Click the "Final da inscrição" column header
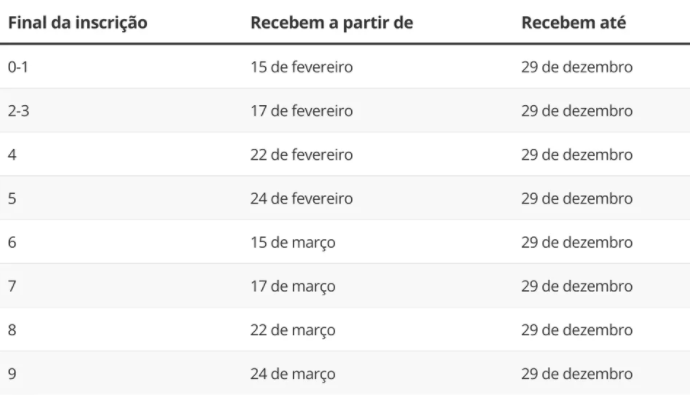Image resolution: width=690 pixels, height=402 pixels. coord(78,22)
